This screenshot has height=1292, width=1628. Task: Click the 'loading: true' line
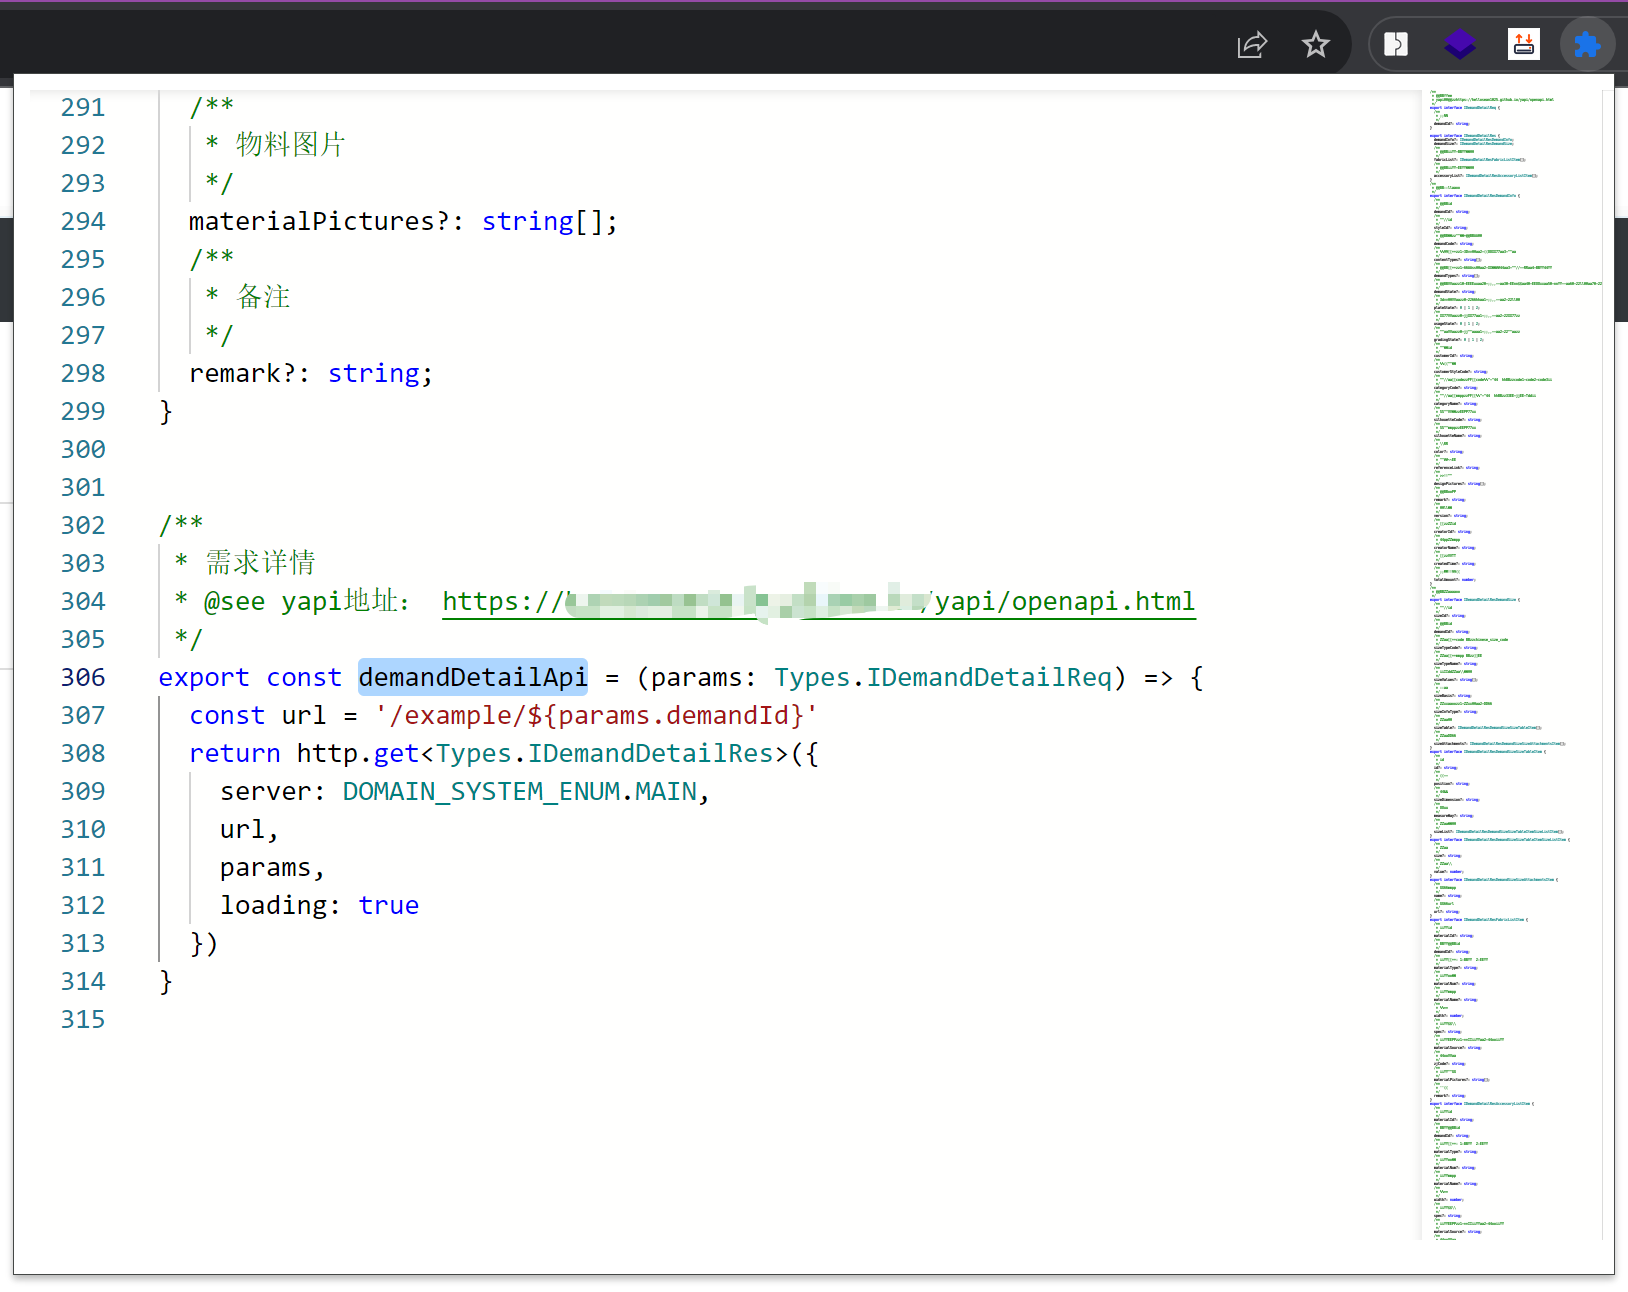[x=319, y=905]
